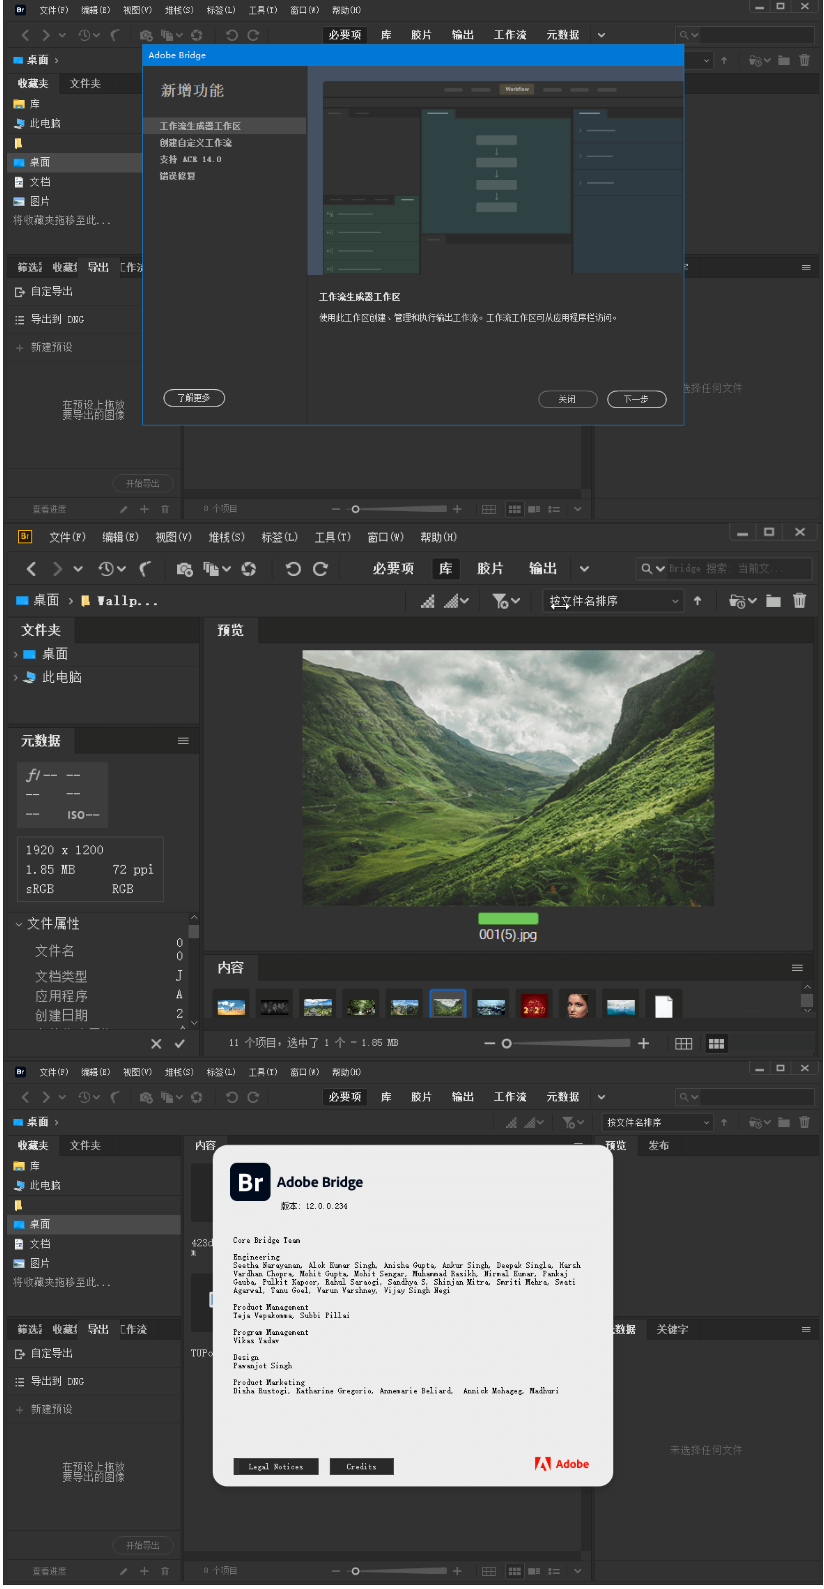The image size is (824, 1589).
Task: Select the red 2022 thumbnail in 内容 panel
Action: point(534,1006)
